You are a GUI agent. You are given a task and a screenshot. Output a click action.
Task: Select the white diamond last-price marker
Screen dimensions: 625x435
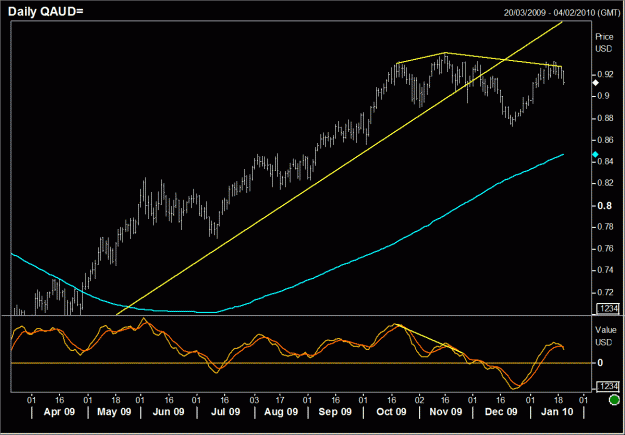[596, 83]
